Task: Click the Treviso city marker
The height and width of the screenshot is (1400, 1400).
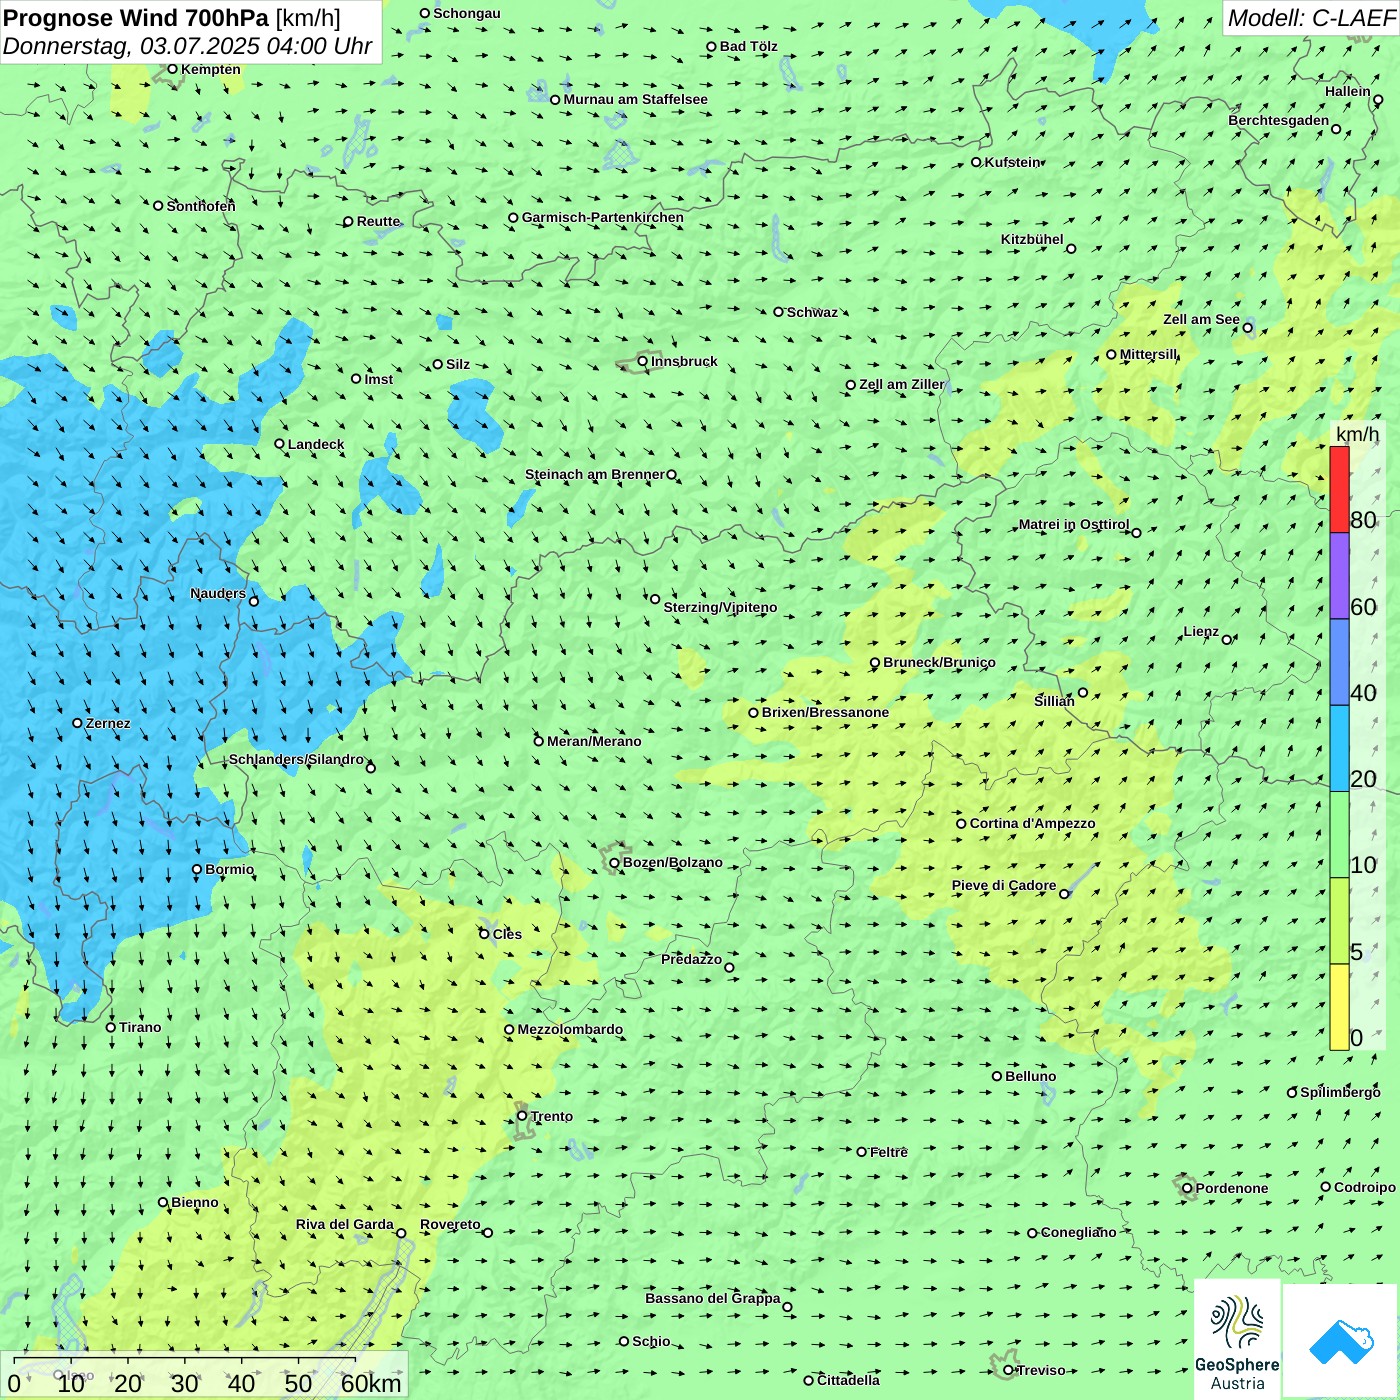Action: coord(1009,1371)
